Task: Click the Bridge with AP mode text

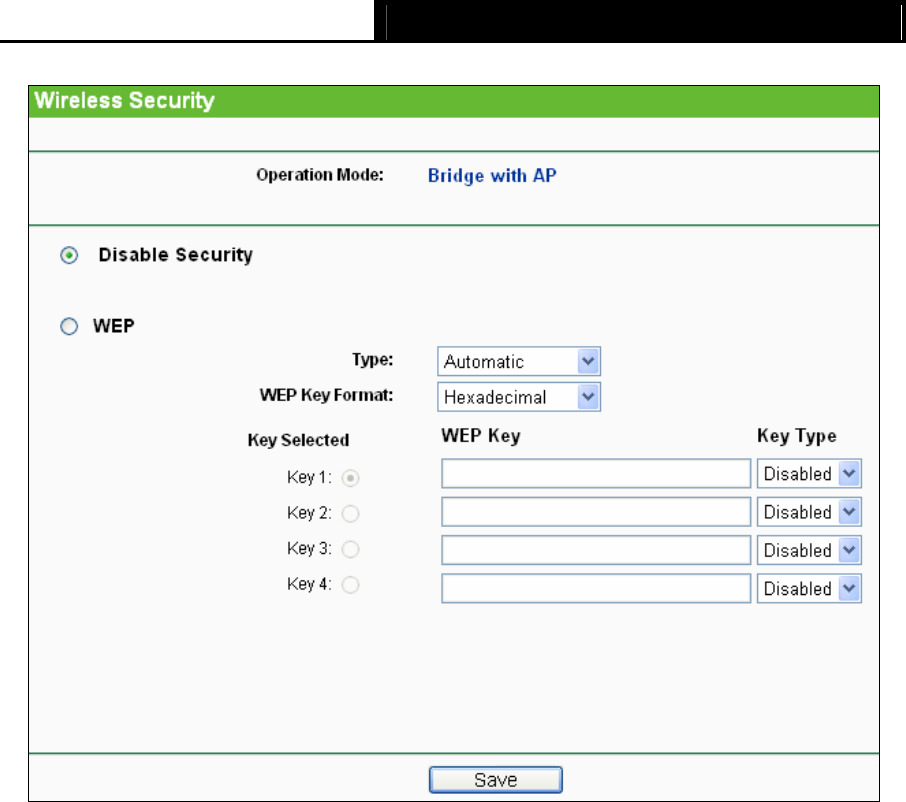Action: pos(492,176)
